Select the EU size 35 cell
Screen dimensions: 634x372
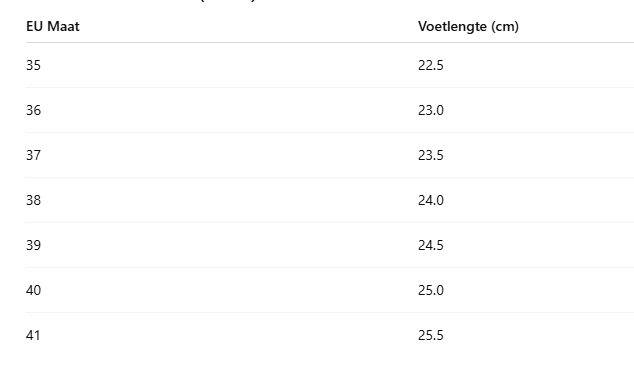(x=34, y=65)
